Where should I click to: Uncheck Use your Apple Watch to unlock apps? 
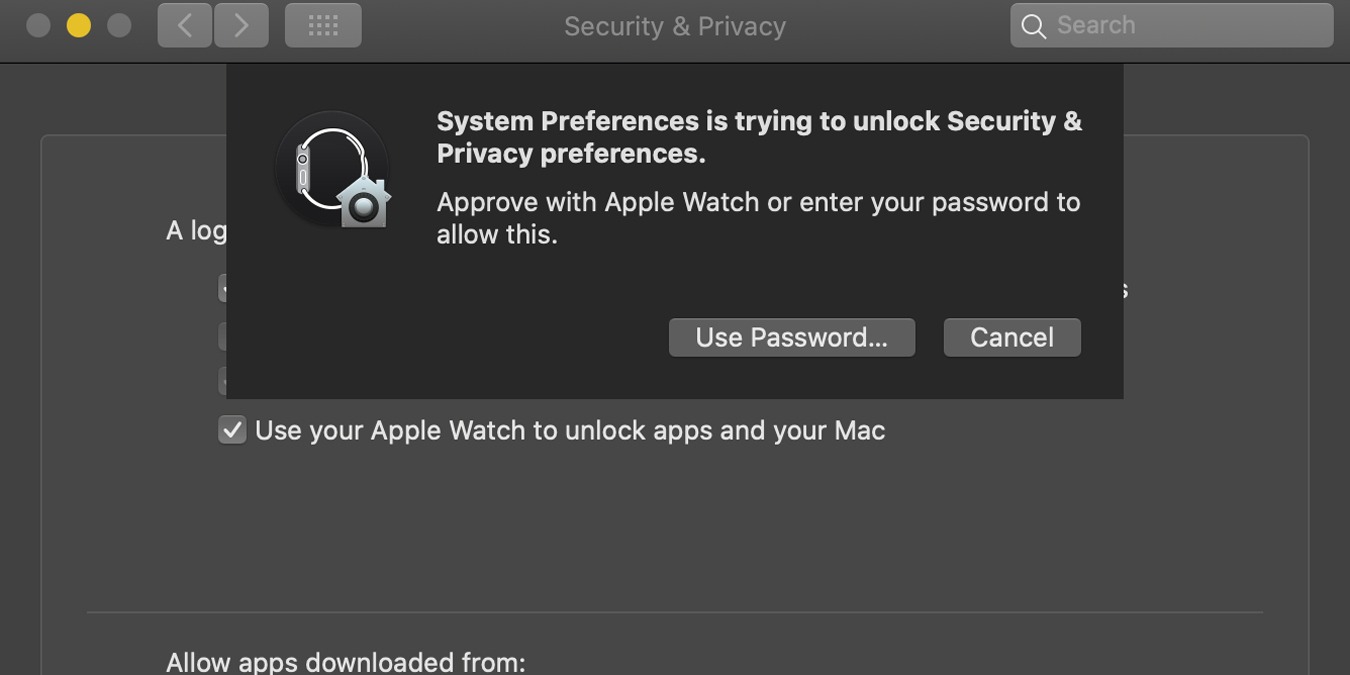(231, 429)
